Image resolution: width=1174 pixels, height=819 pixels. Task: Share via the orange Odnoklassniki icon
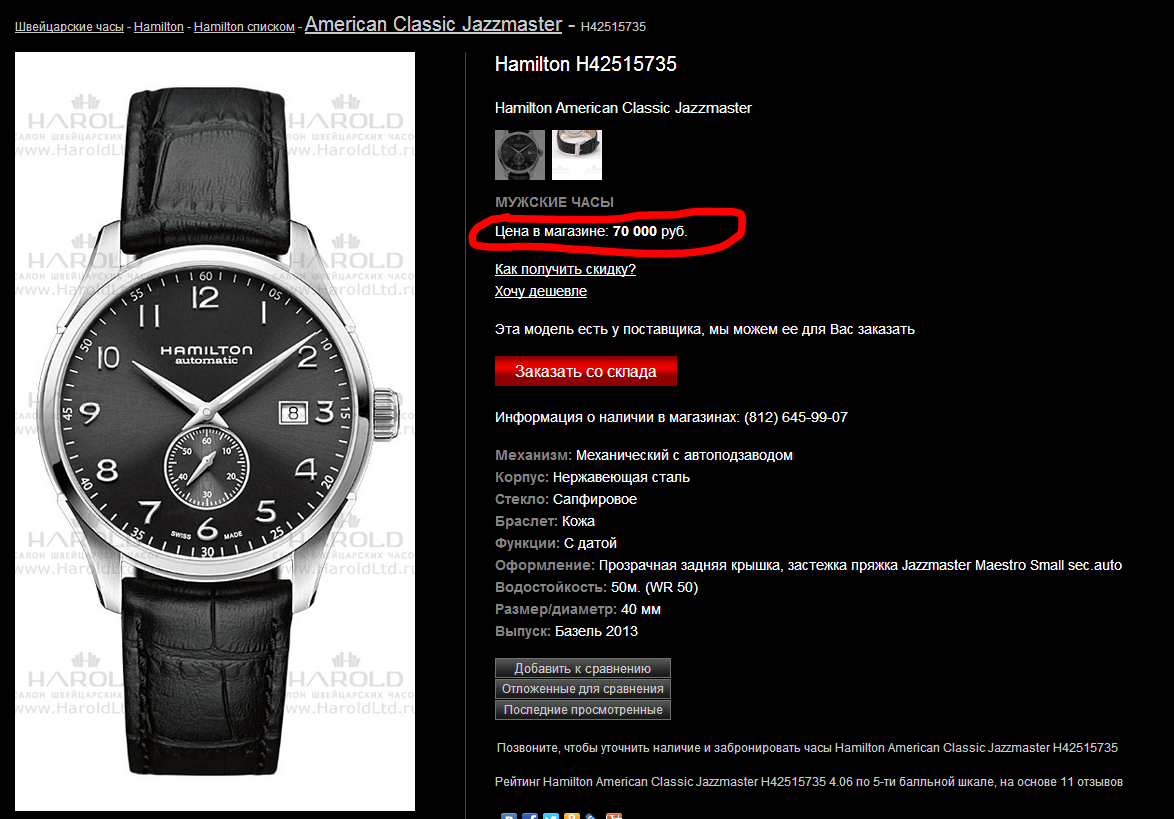(572, 816)
